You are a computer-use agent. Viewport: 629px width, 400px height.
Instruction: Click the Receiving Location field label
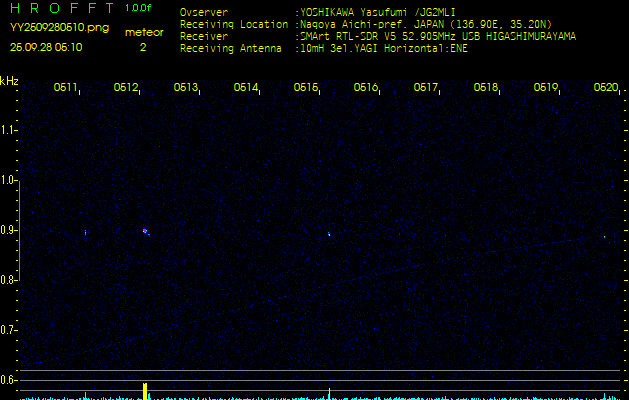point(234,24)
